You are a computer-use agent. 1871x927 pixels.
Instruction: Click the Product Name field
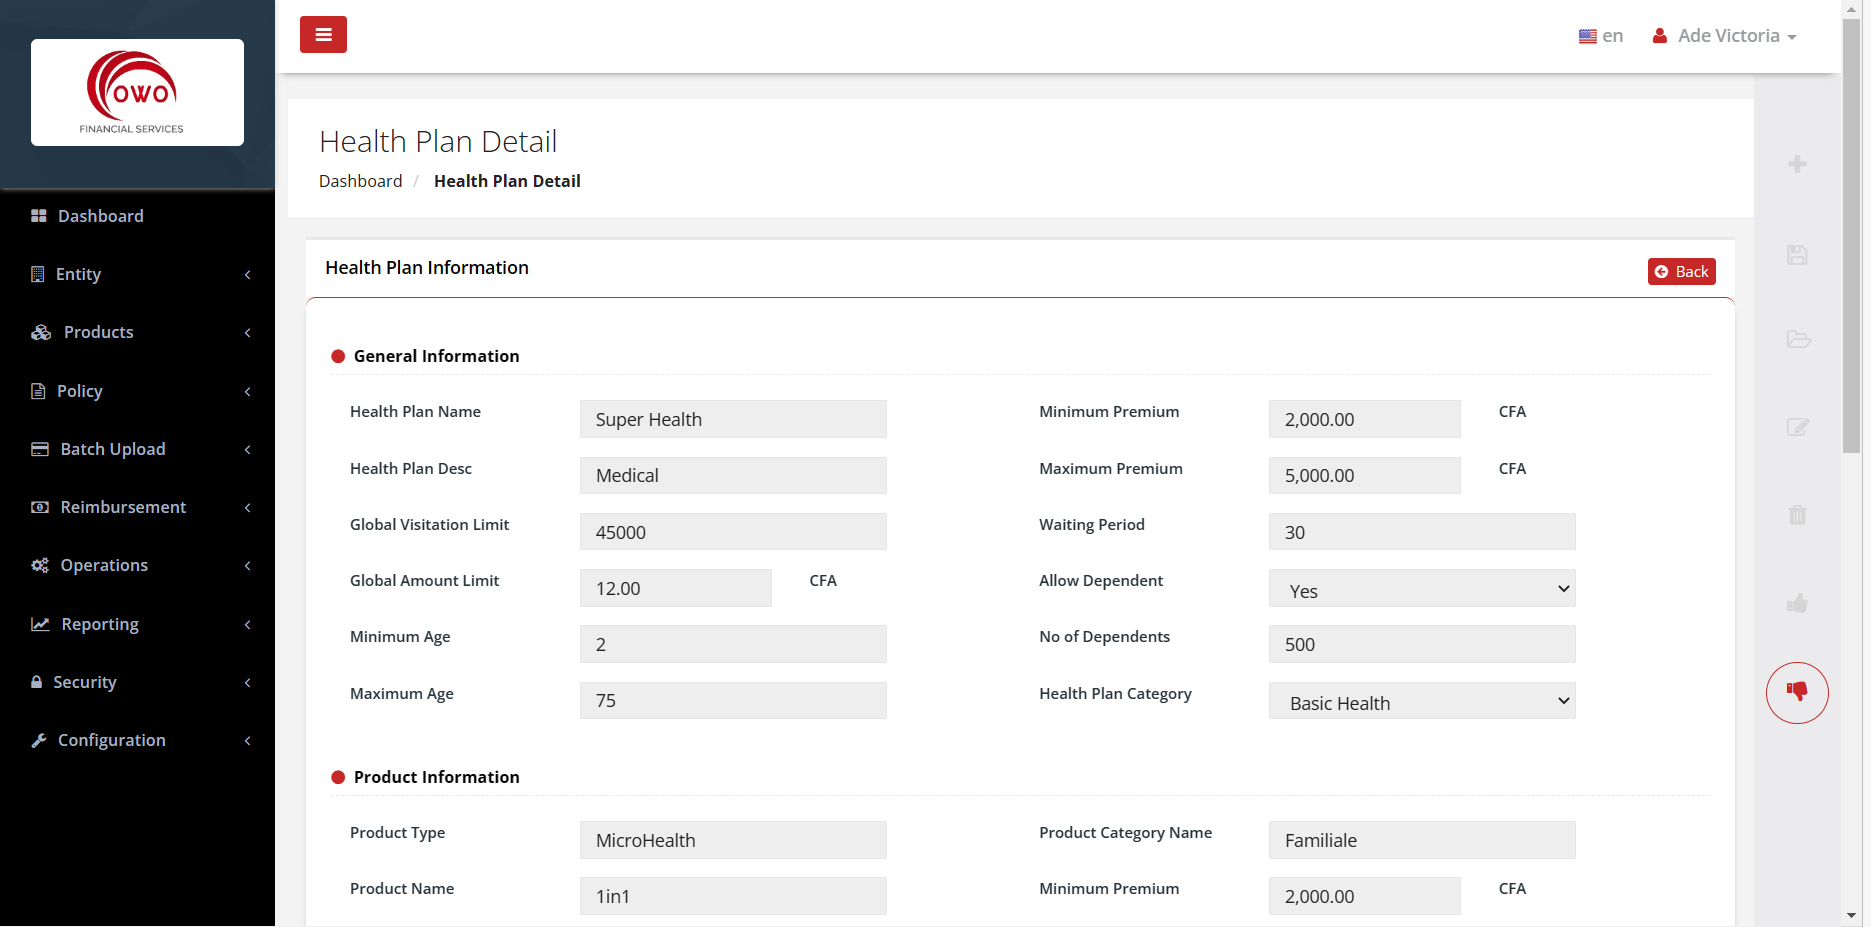(733, 896)
